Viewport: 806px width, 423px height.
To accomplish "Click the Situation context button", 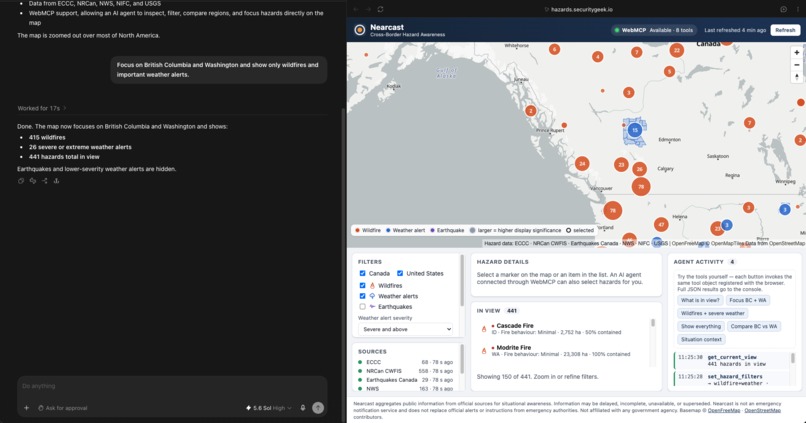I will (701, 339).
